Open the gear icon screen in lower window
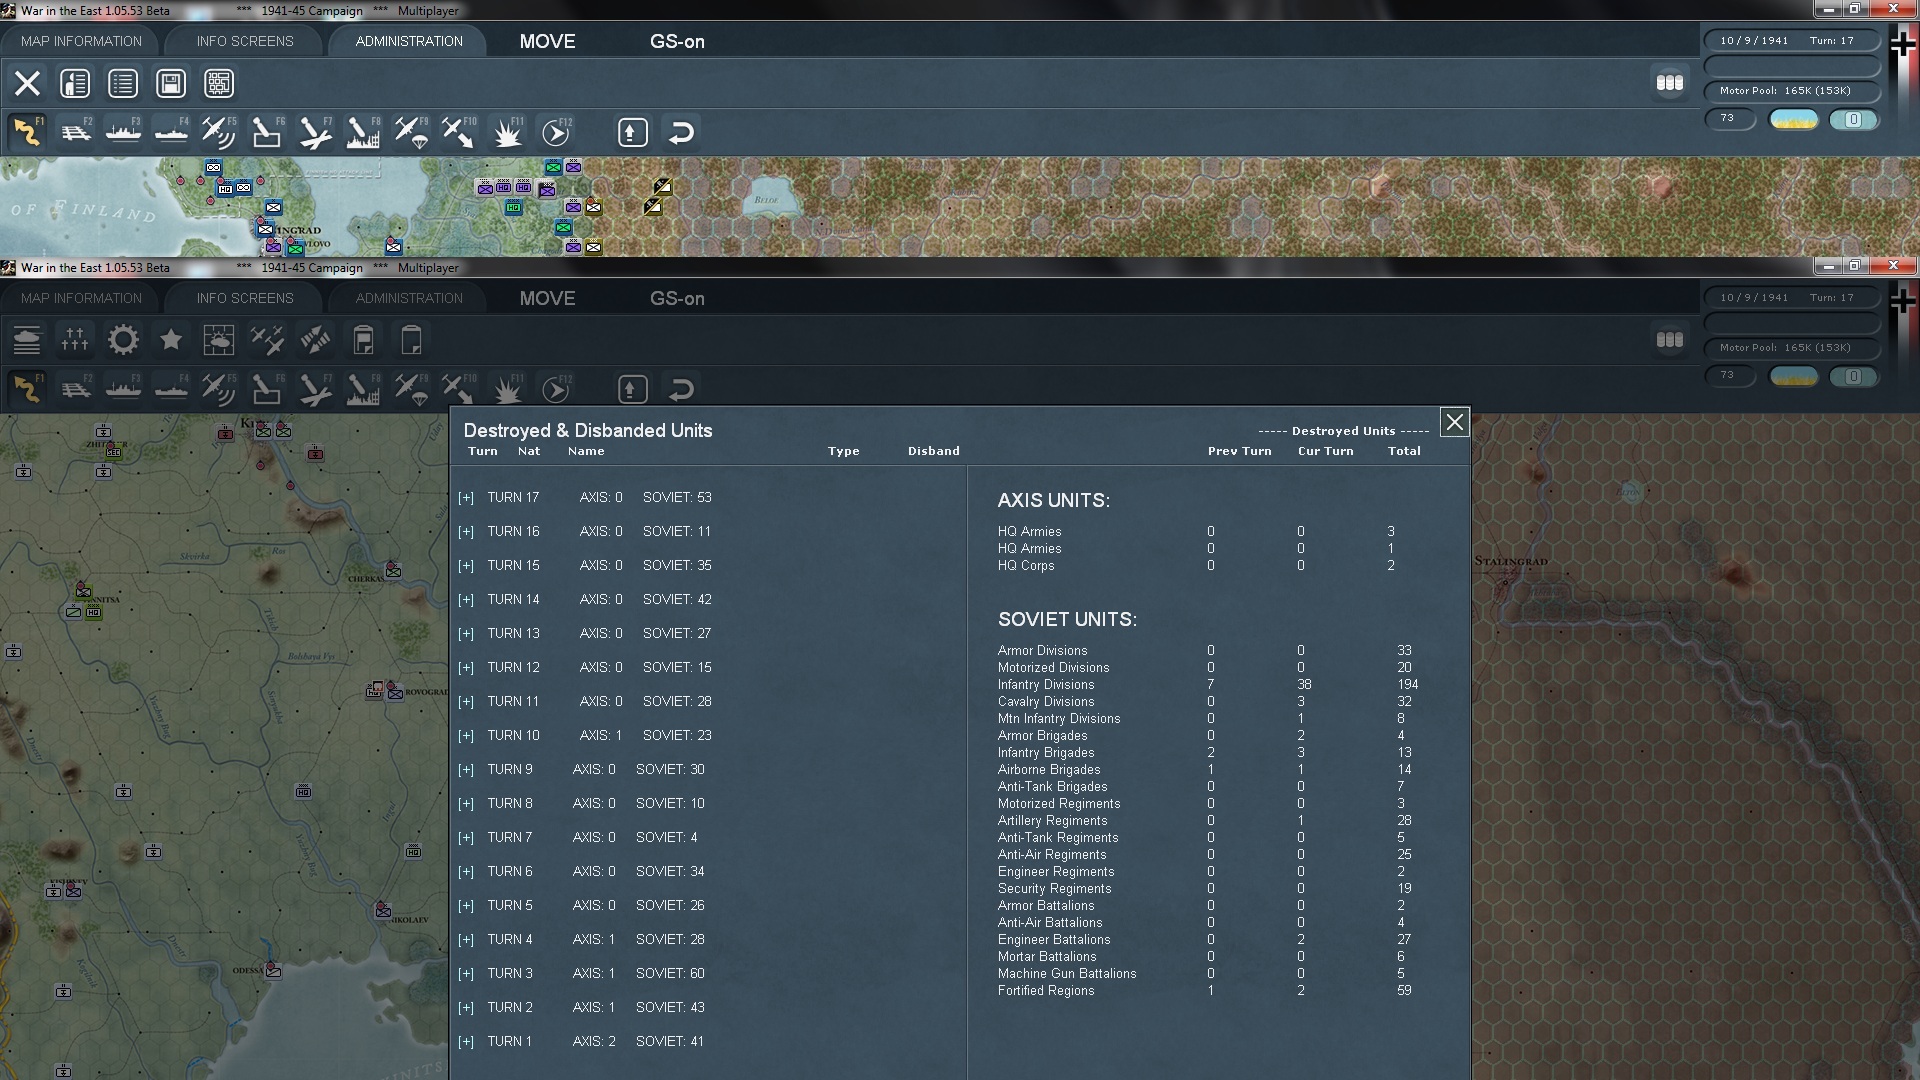 [x=123, y=340]
